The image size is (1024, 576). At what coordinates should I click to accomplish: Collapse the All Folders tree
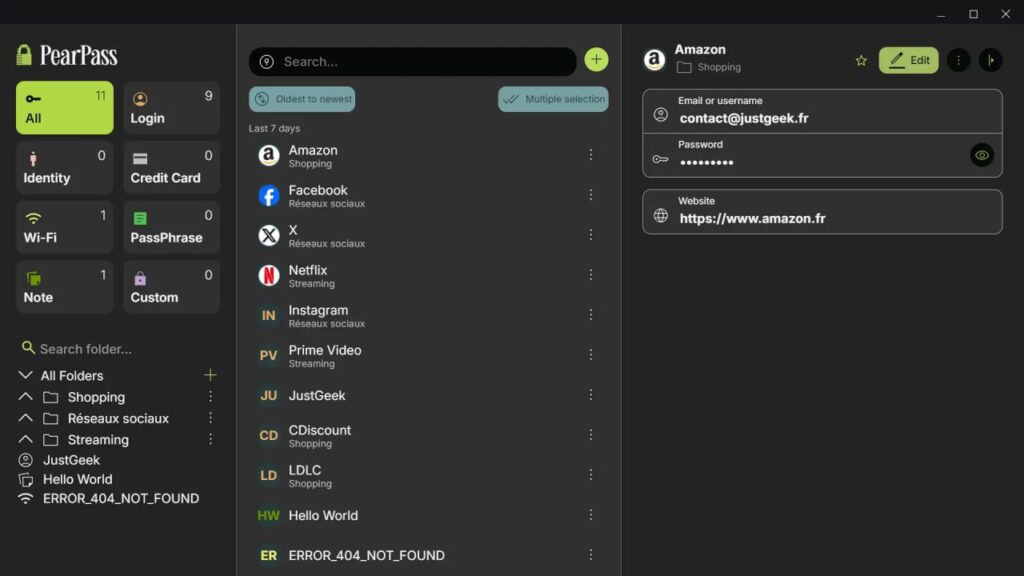(x=26, y=375)
